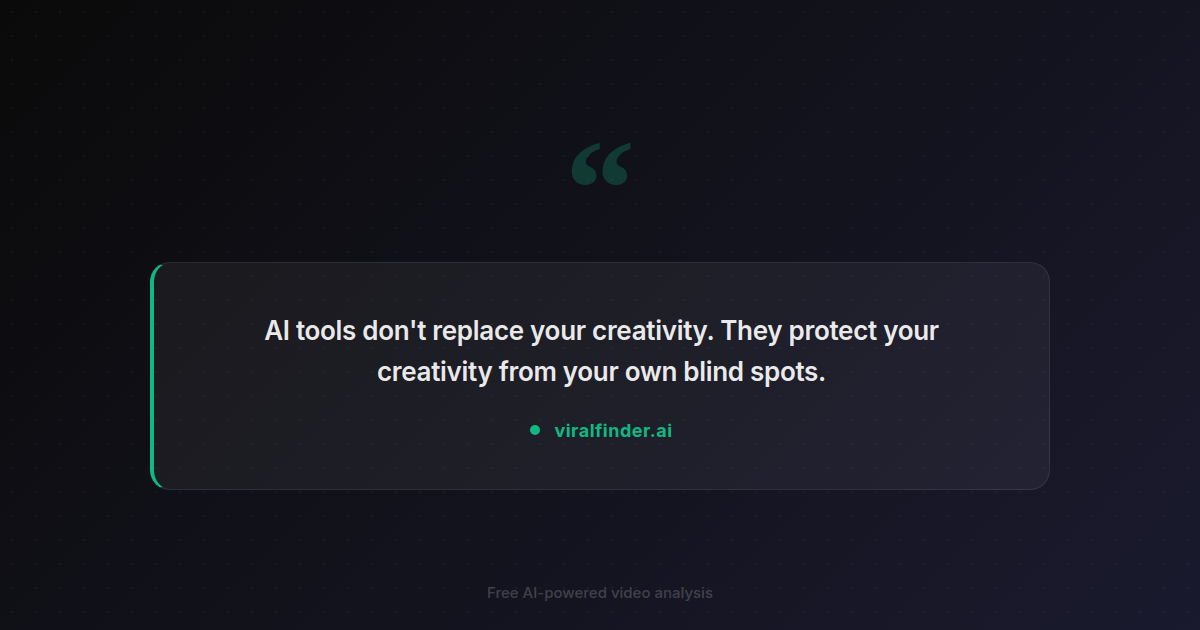
Task: Click the green accent bar on the card's left edge
Action: pyautogui.click(x=153, y=376)
